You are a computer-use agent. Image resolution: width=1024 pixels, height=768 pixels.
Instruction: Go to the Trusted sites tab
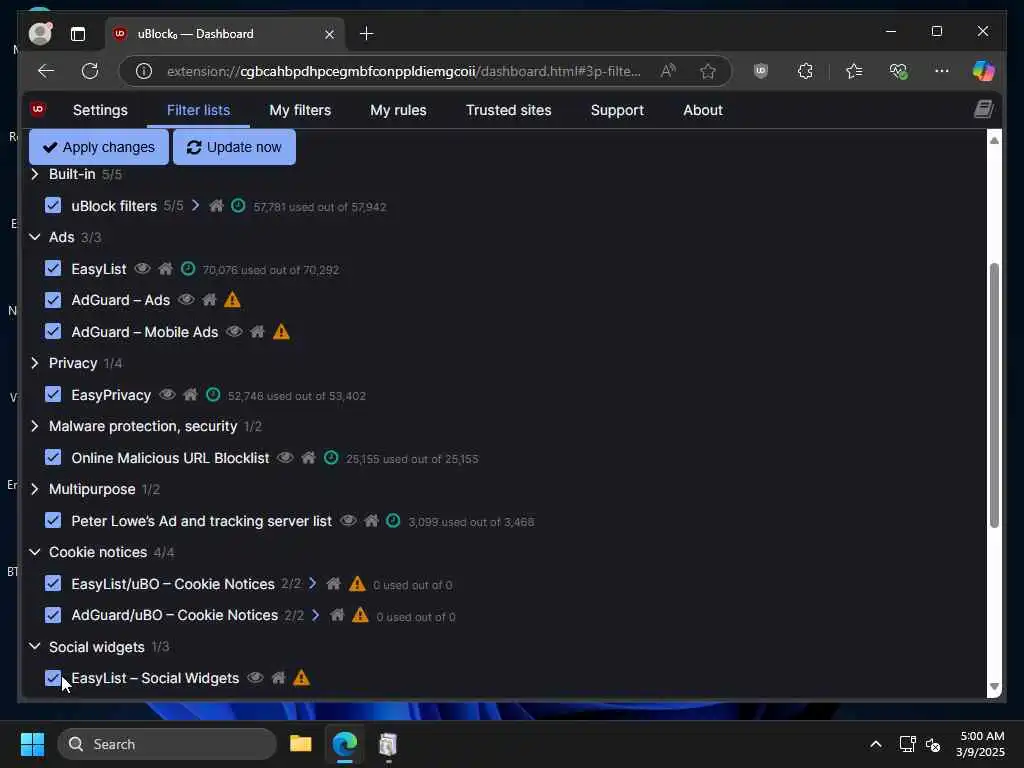pos(509,110)
